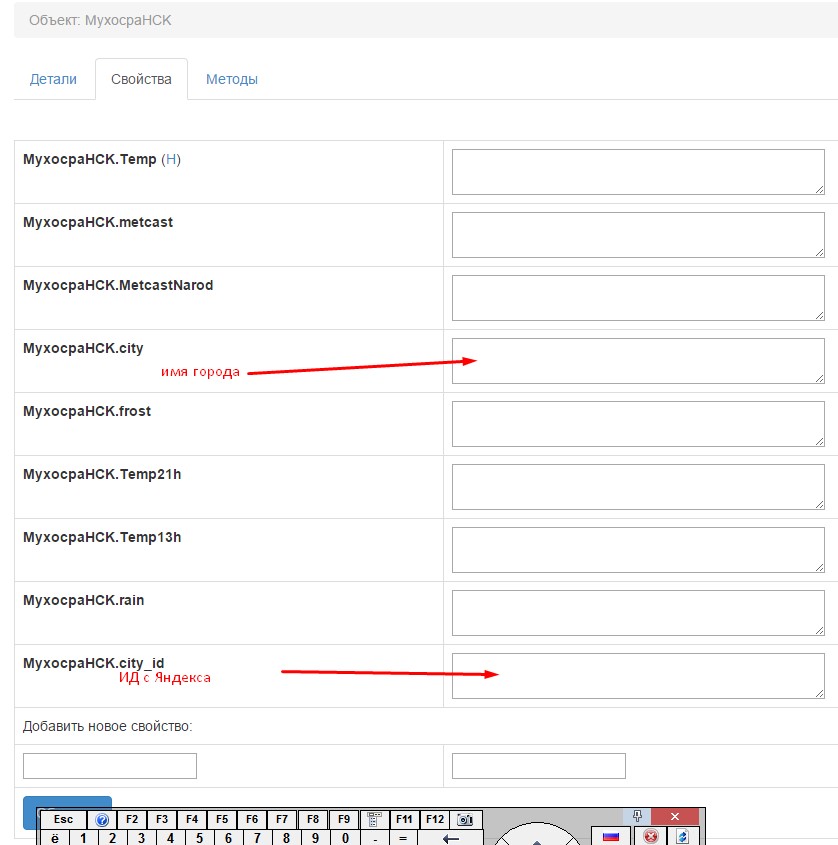This screenshot has width=838, height=845.
Task: Click the Russian flag language icon
Action: pos(611,836)
